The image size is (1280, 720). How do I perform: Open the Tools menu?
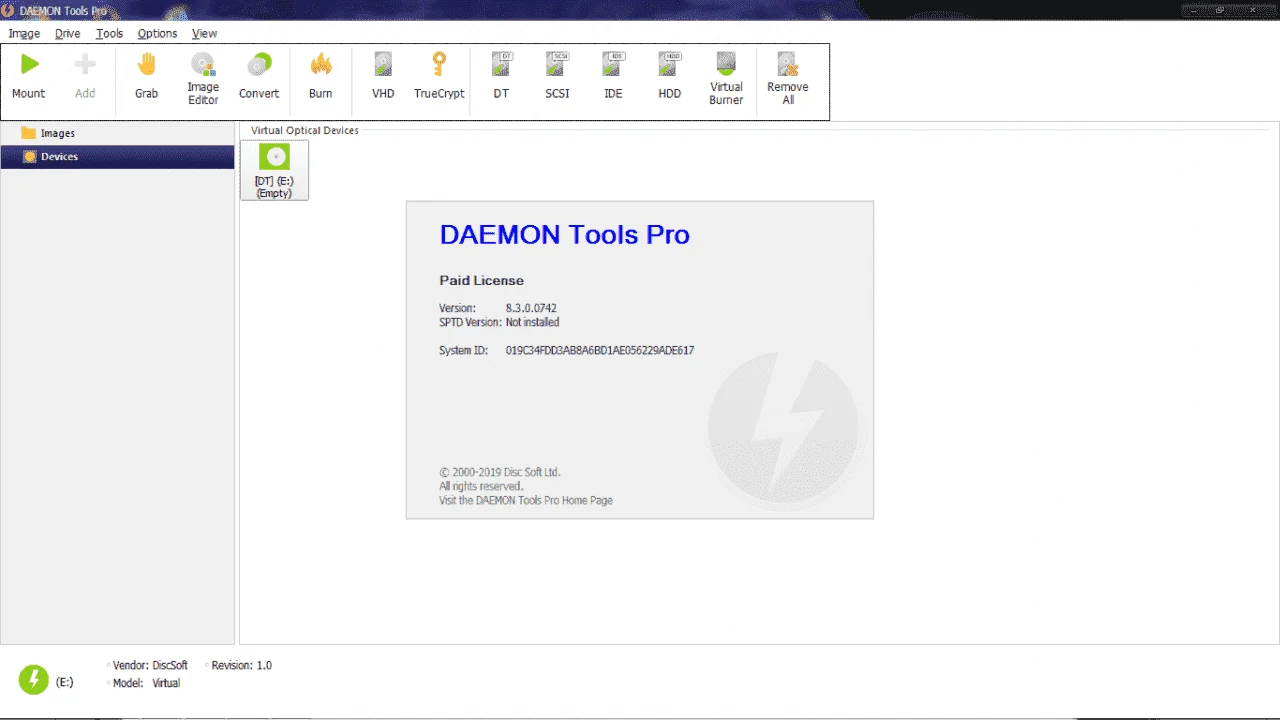[x=109, y=33]
